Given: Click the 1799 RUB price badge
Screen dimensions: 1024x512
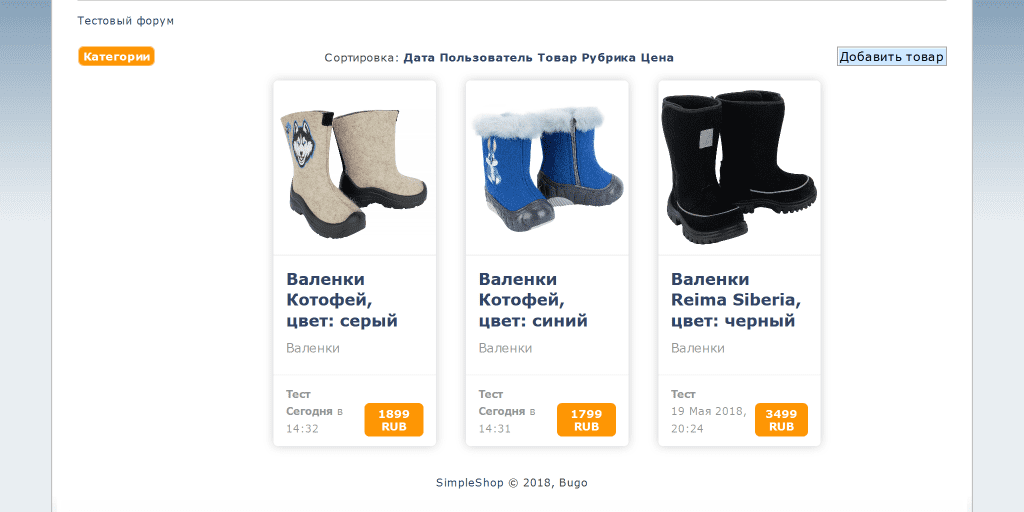Looking at the screenshot, I should tap(586, 420).
